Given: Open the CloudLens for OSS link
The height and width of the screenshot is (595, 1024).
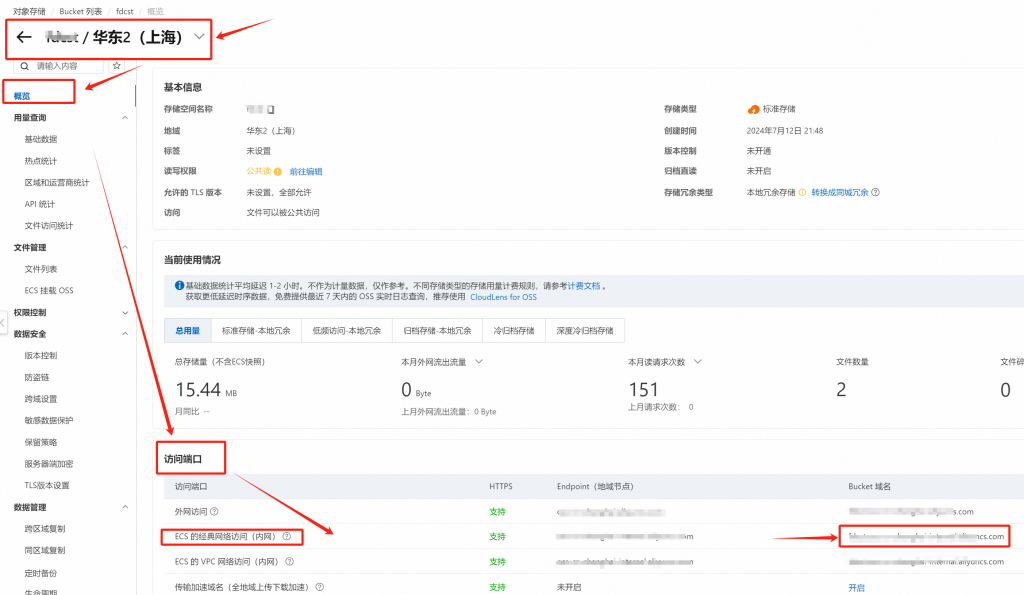Looking at the screenshot, I should (504, 297).
